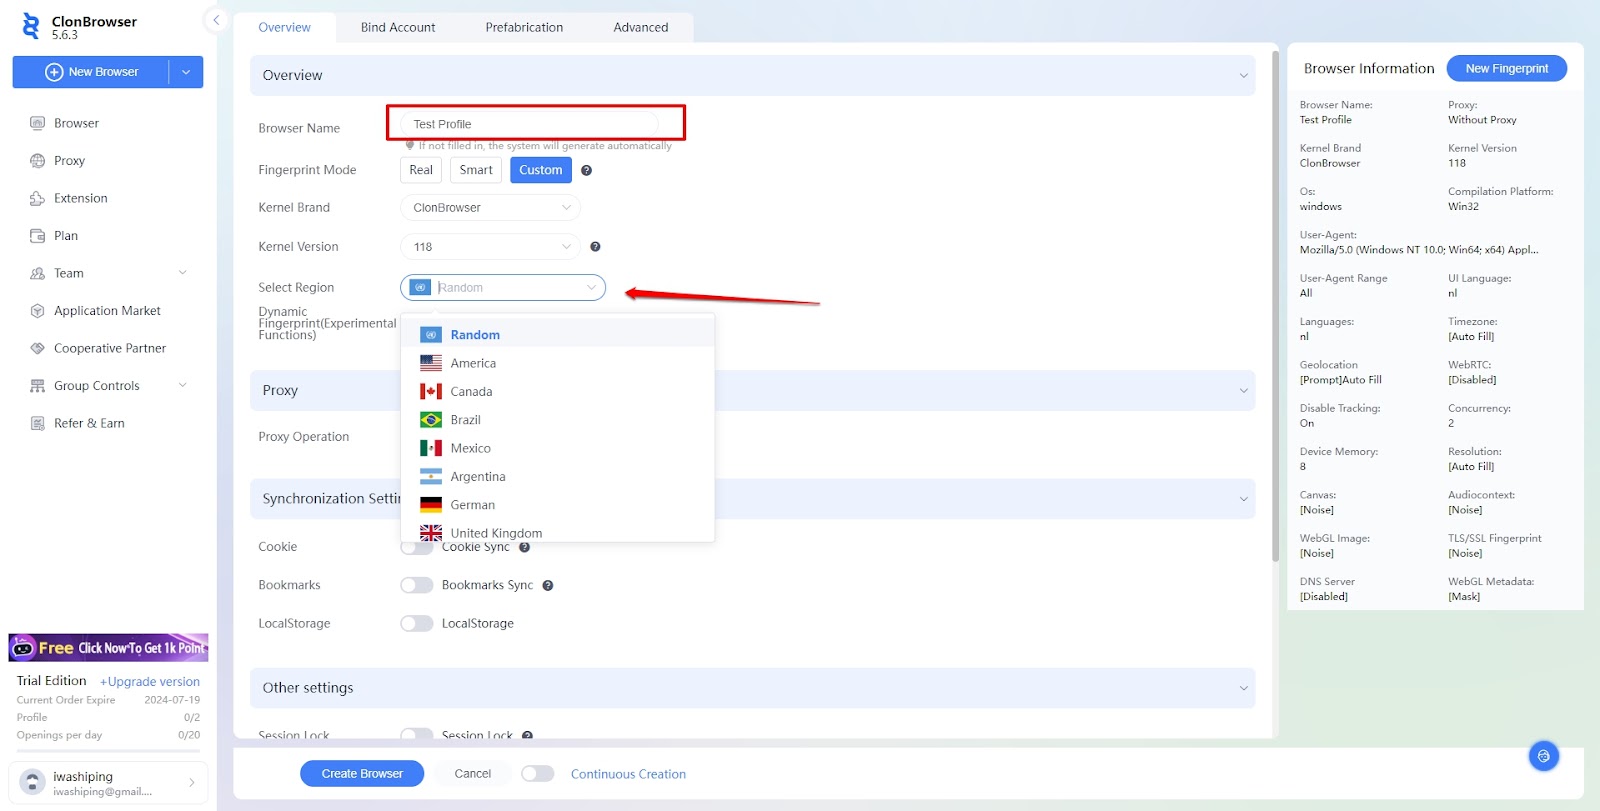Screen dimensions: 1600x811
Task: Switch to the Bind Account tab
Action: pyautogui.click(x=398, y=27)
